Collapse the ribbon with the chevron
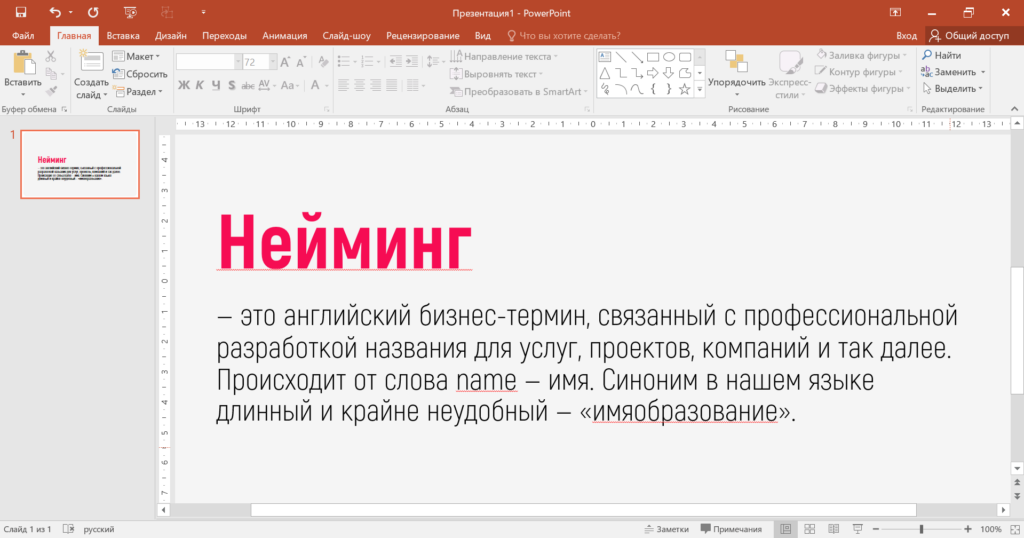Viewport: 1024px width, 538px height. 1014,109
